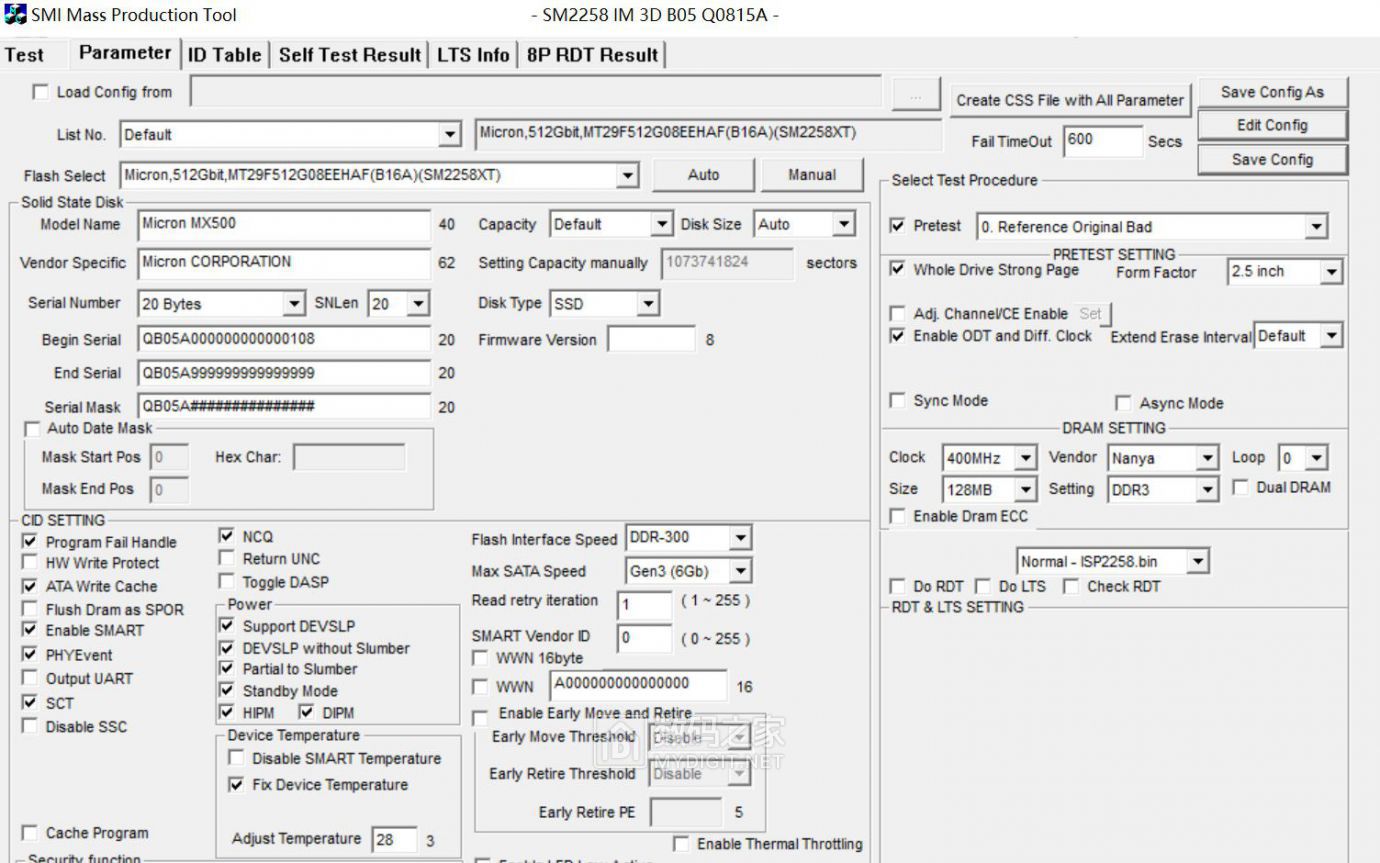The width and height of the screenshot is (1380, 863).
Task: Click the Begin Serial field
Action: pos(285,339)
